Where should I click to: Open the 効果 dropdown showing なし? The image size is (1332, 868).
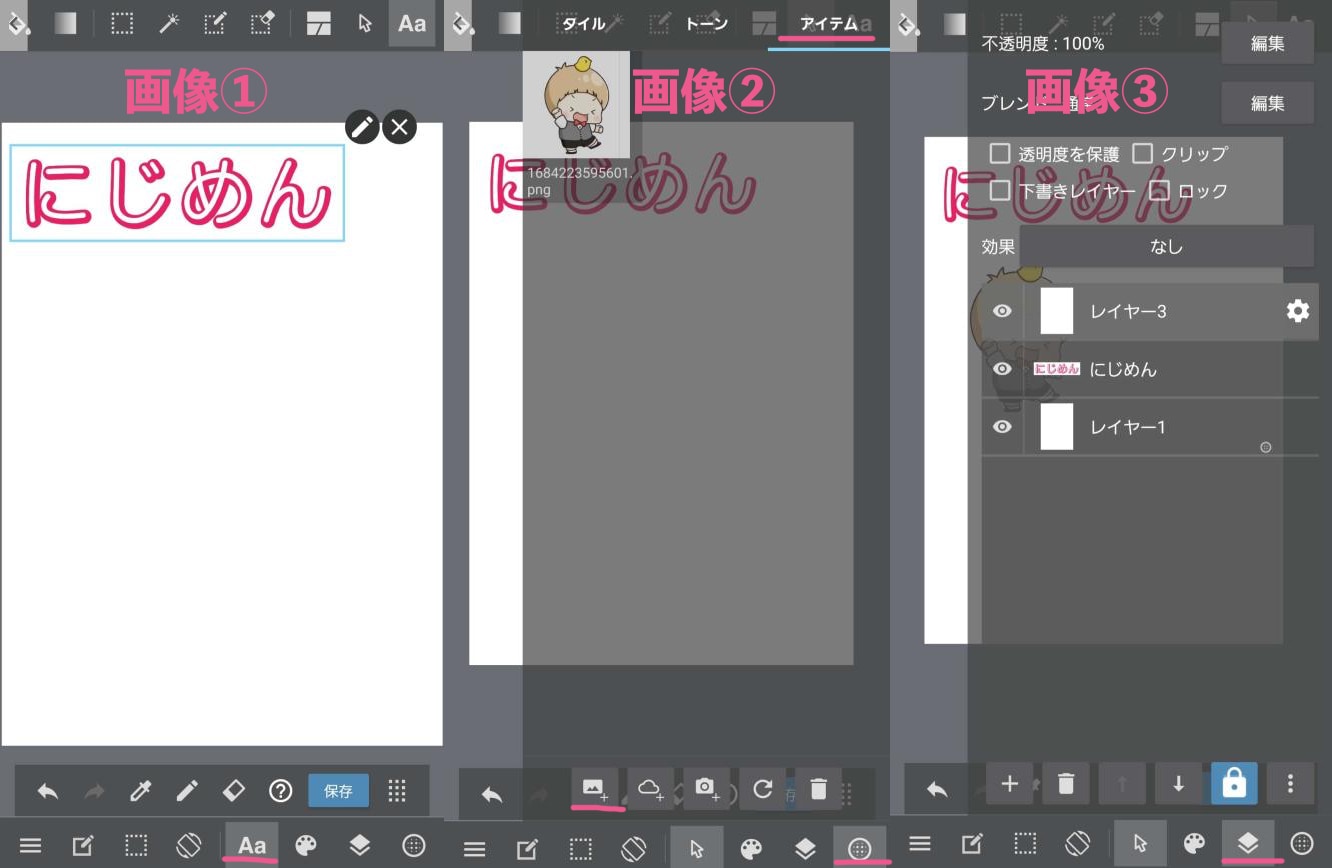(x=1166, y=246)
